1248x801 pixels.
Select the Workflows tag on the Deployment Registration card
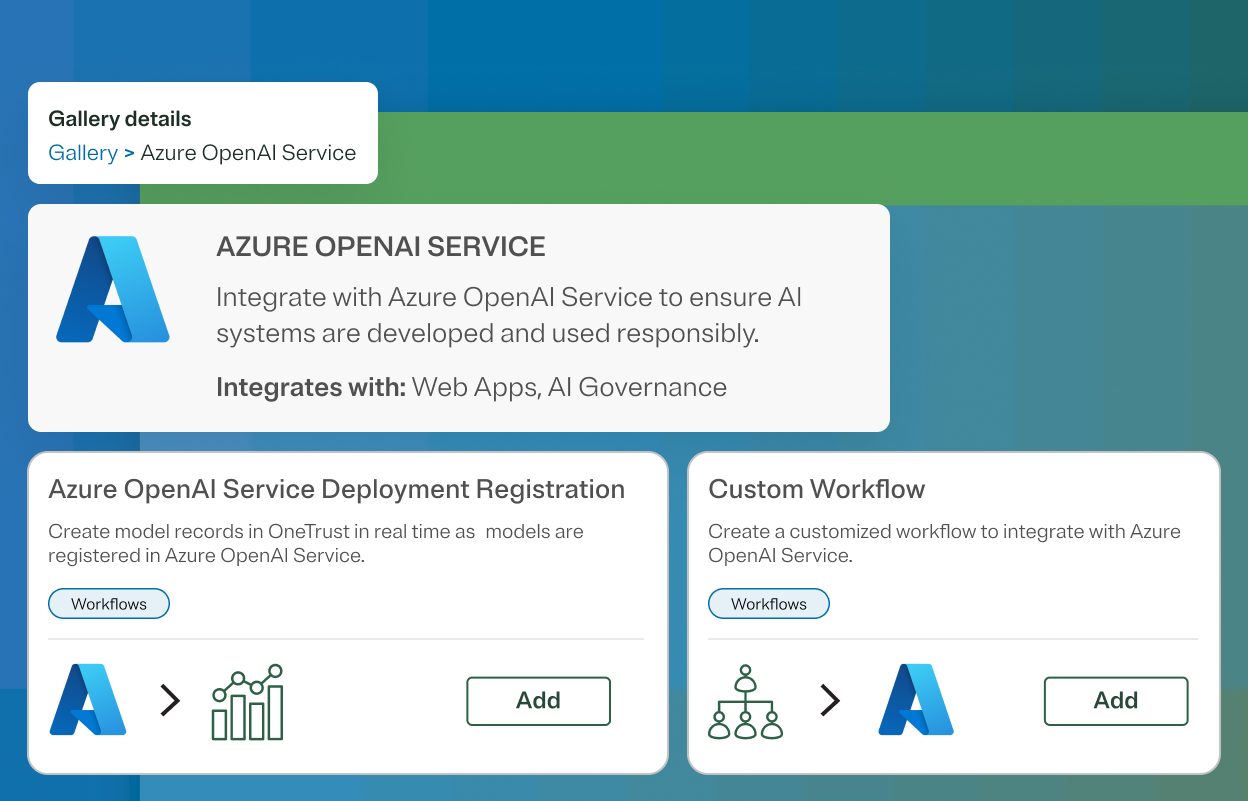coord(108,603)
